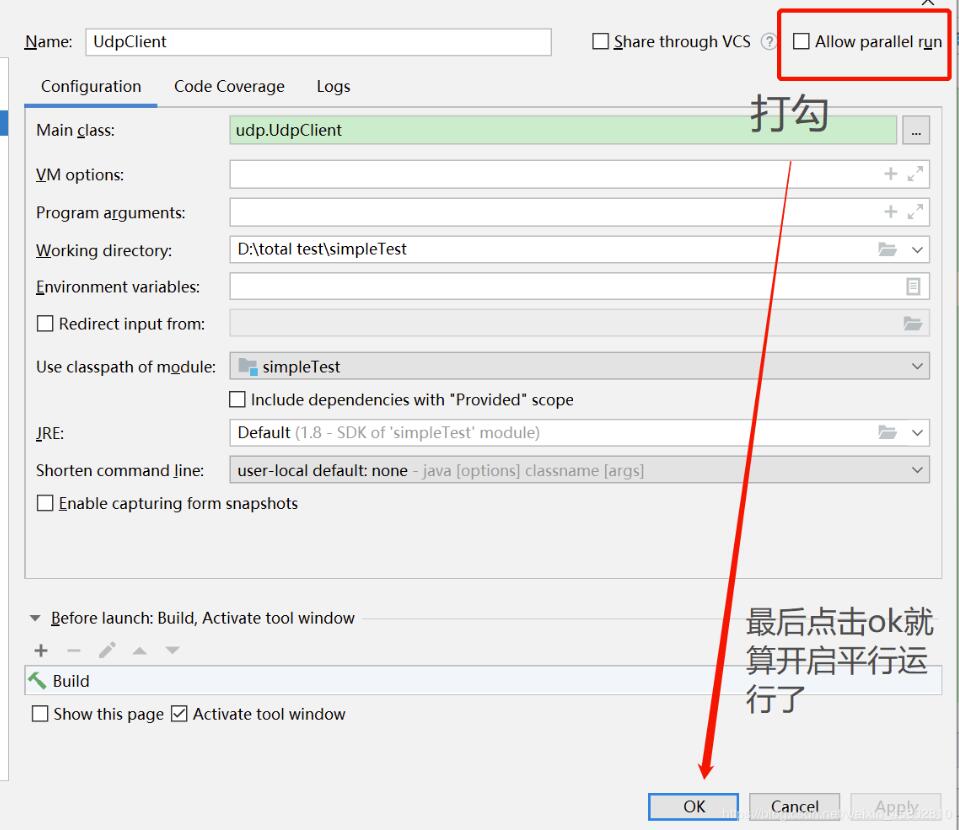The image size is (959, 830).
Task: Open the Environment variables editor icon
Action: tap(913, 286)
